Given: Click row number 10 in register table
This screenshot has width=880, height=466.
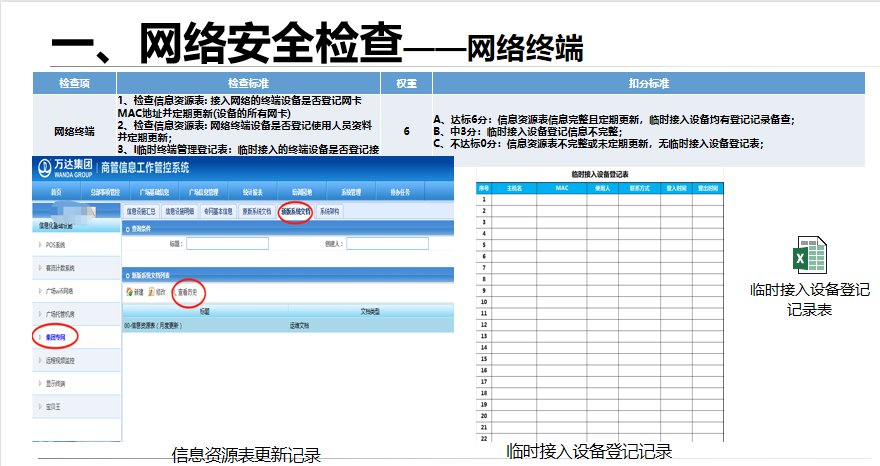Looking at the screenshot, I should [484, 302].
